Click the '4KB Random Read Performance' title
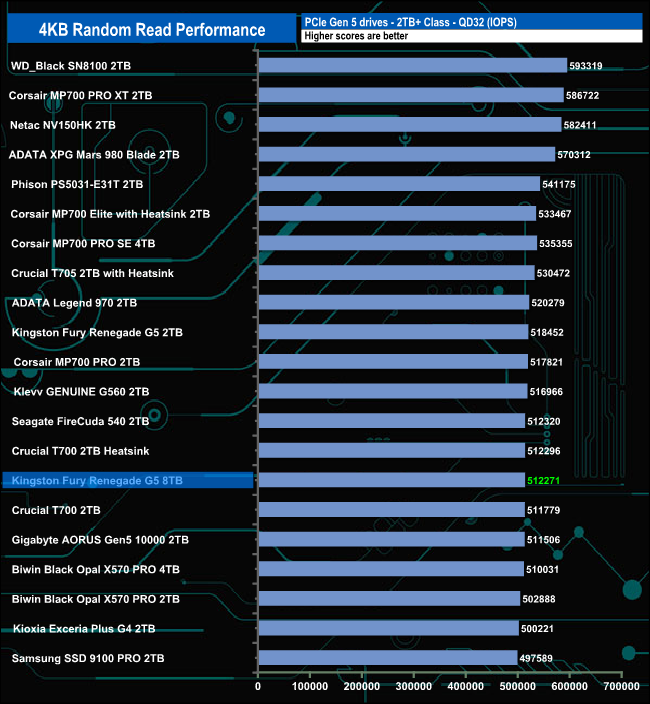The height and width of the screenshot is (704, 650). 152,30
